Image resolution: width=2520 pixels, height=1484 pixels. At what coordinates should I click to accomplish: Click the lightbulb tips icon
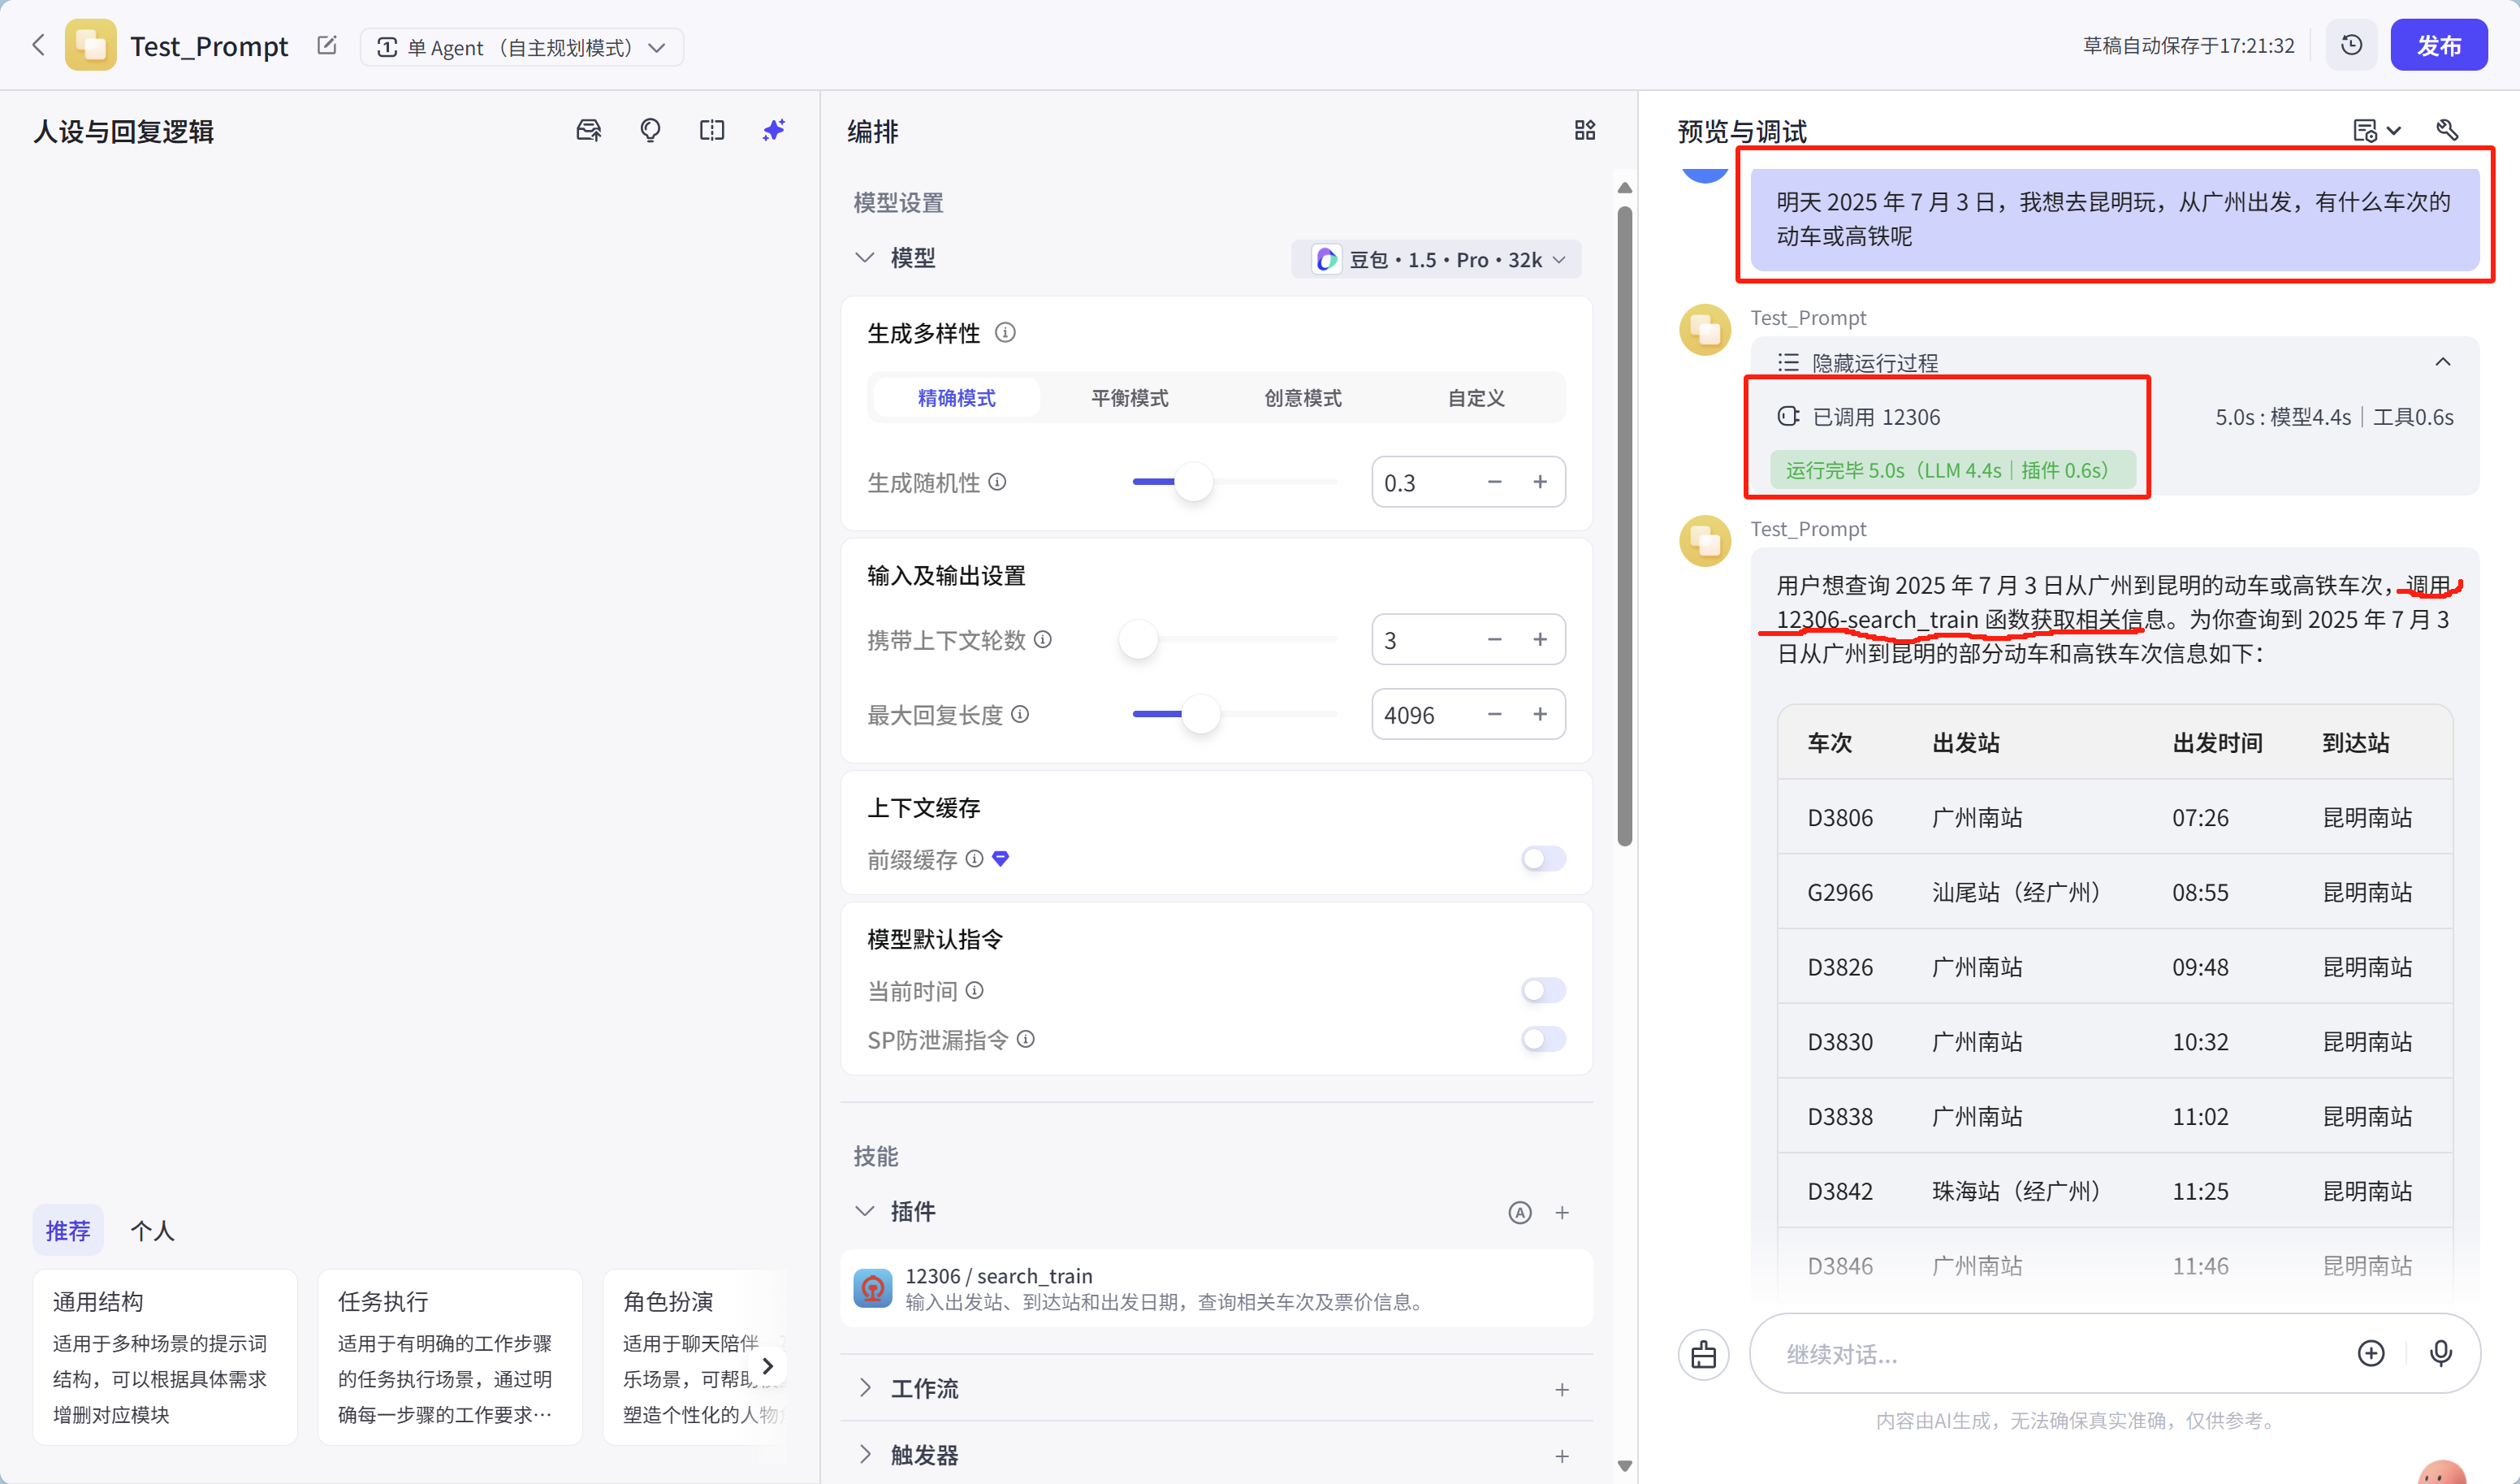point(651,130)
